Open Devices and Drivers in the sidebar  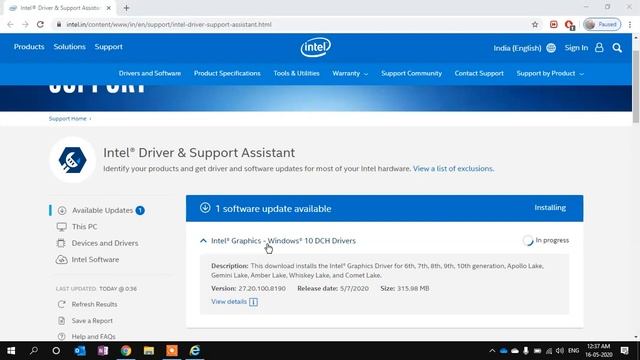point(105,243)
